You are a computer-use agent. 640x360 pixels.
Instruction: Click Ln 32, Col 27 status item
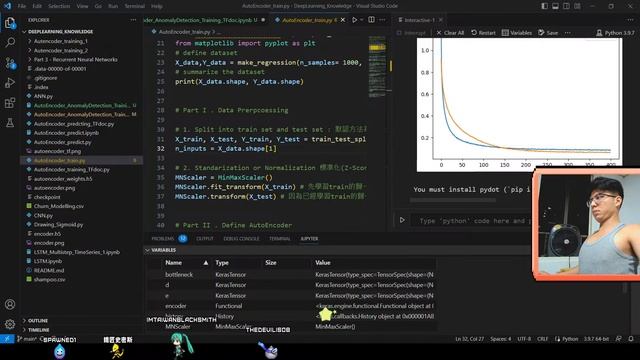point(469,339)
